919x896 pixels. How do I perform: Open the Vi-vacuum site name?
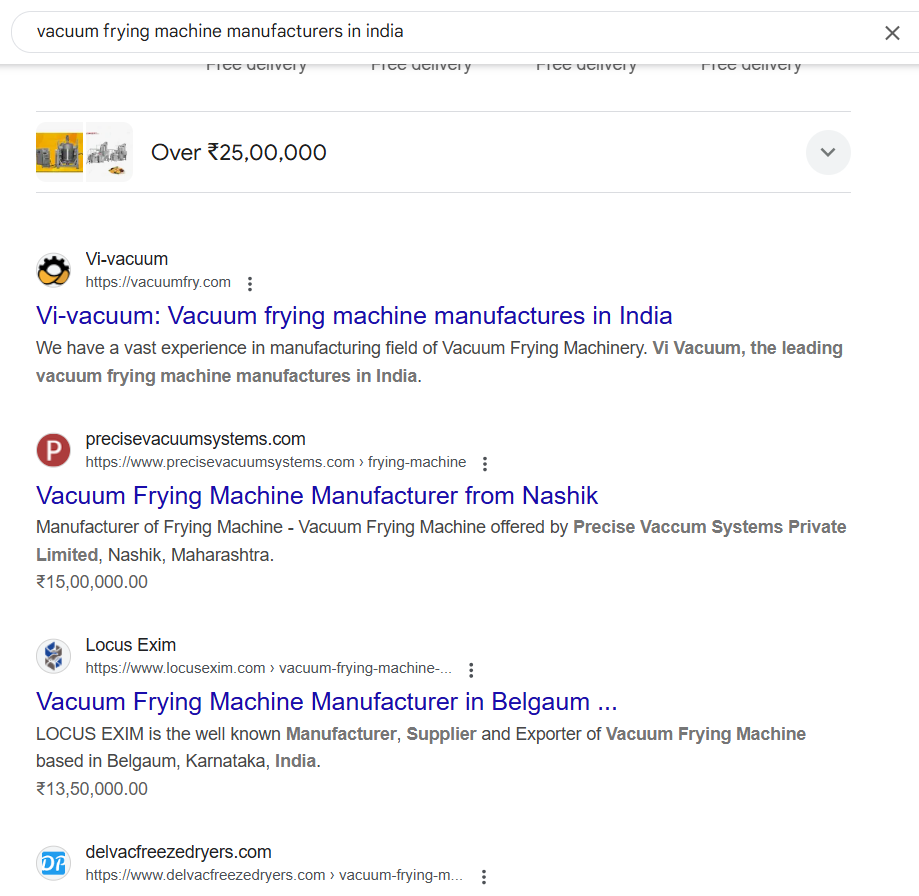coord(127,259)
